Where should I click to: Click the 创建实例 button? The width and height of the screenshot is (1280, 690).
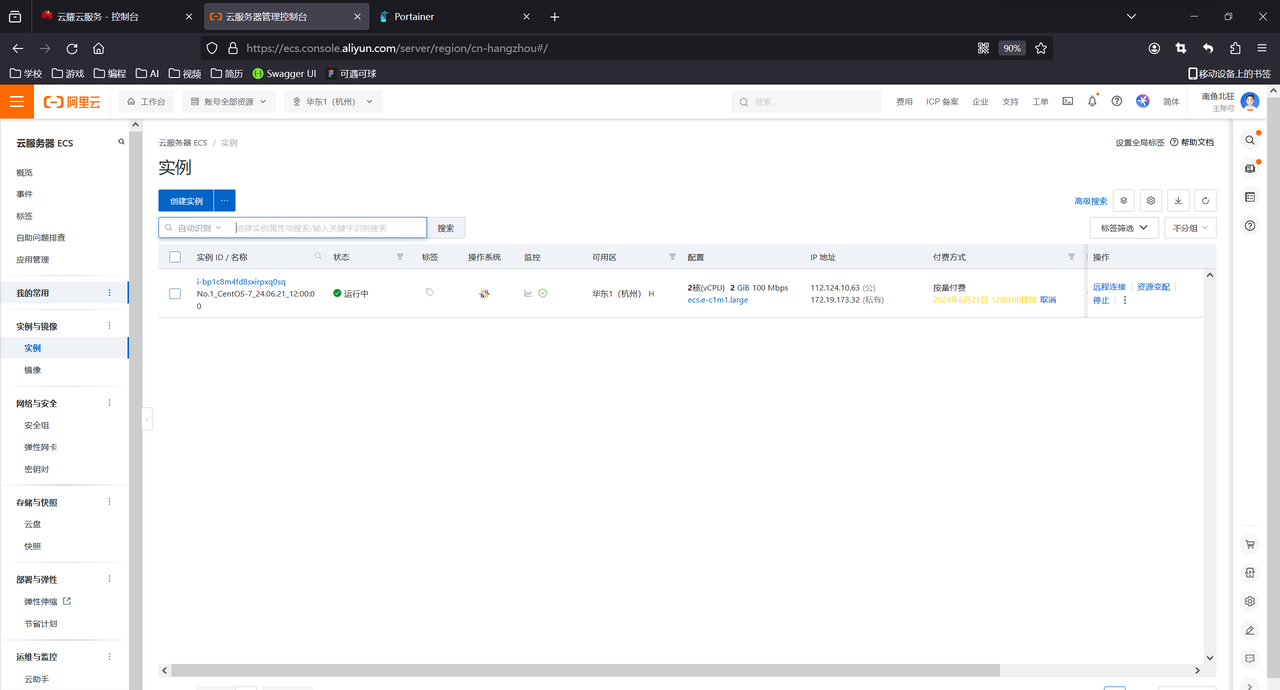pos(186,201)
